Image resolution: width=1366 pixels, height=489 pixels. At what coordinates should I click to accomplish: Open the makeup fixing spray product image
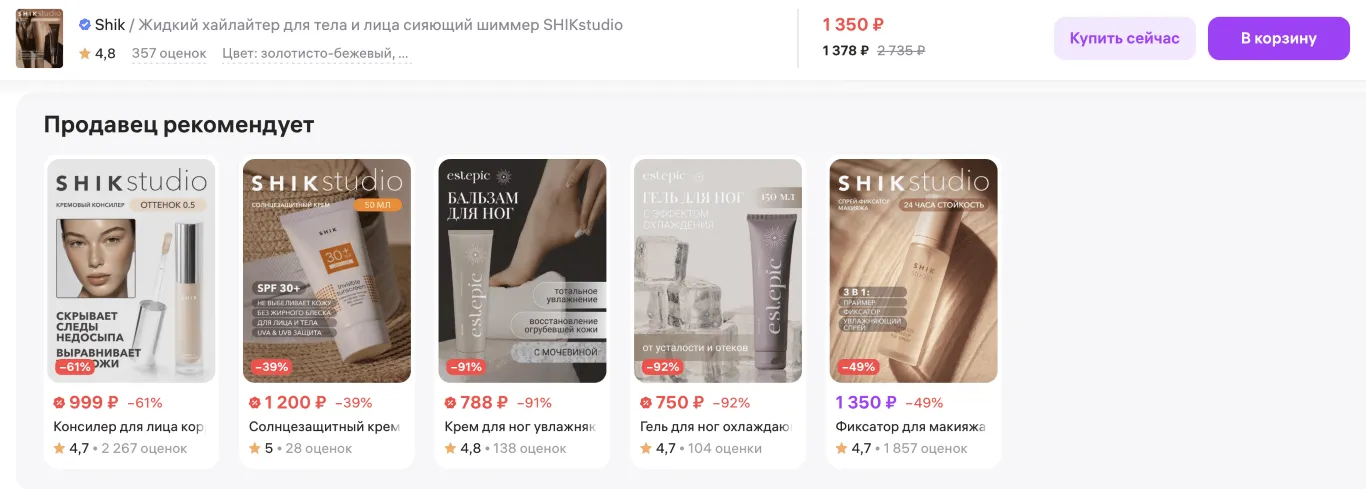(x=914, y=271)
